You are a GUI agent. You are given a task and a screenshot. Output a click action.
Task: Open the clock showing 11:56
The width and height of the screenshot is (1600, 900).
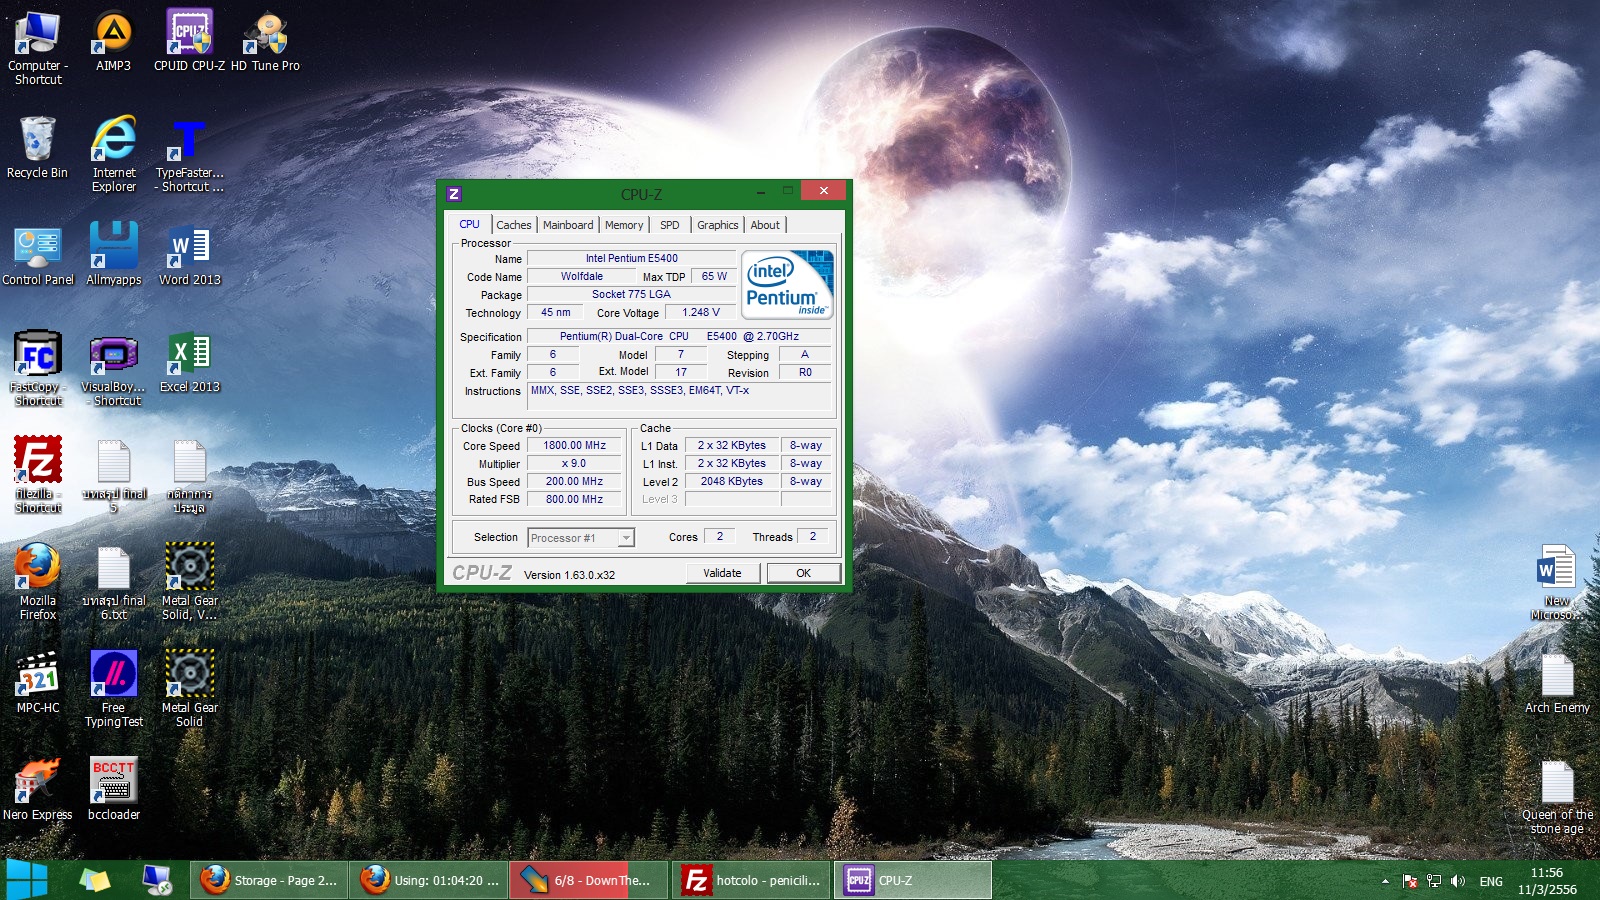[1547, 881]
